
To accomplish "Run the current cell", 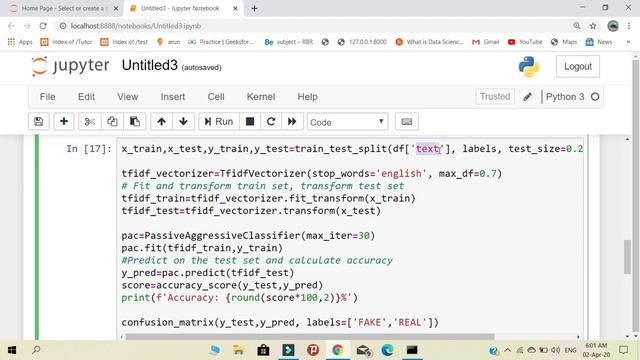I will pos(219,122).
